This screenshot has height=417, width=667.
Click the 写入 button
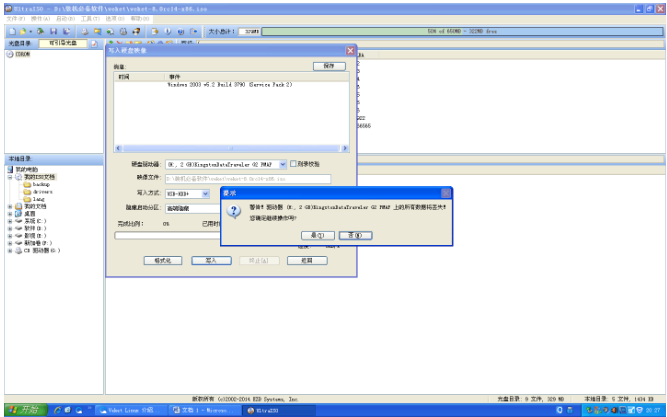tap(211, 260)
